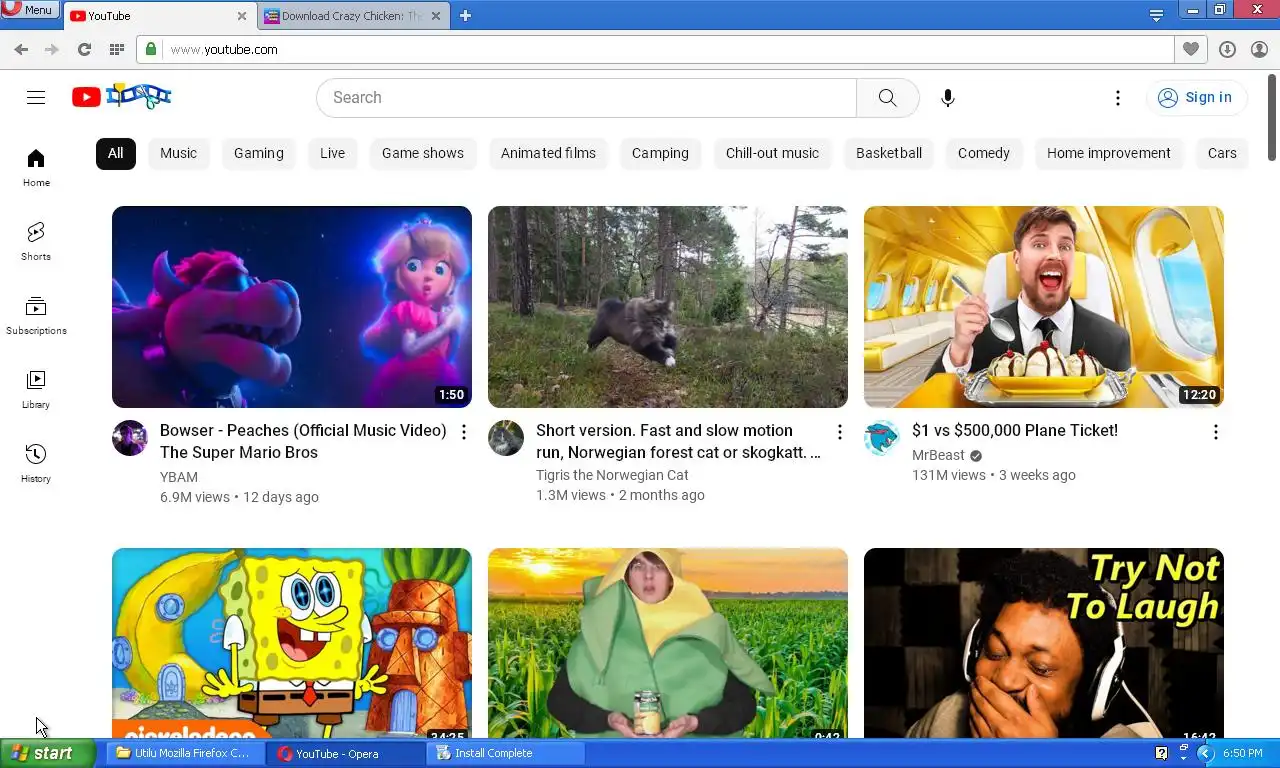This screenshot has width=1280, height=768.
Task: Open the YBAM channel name link
Action: tap(179, 477)
